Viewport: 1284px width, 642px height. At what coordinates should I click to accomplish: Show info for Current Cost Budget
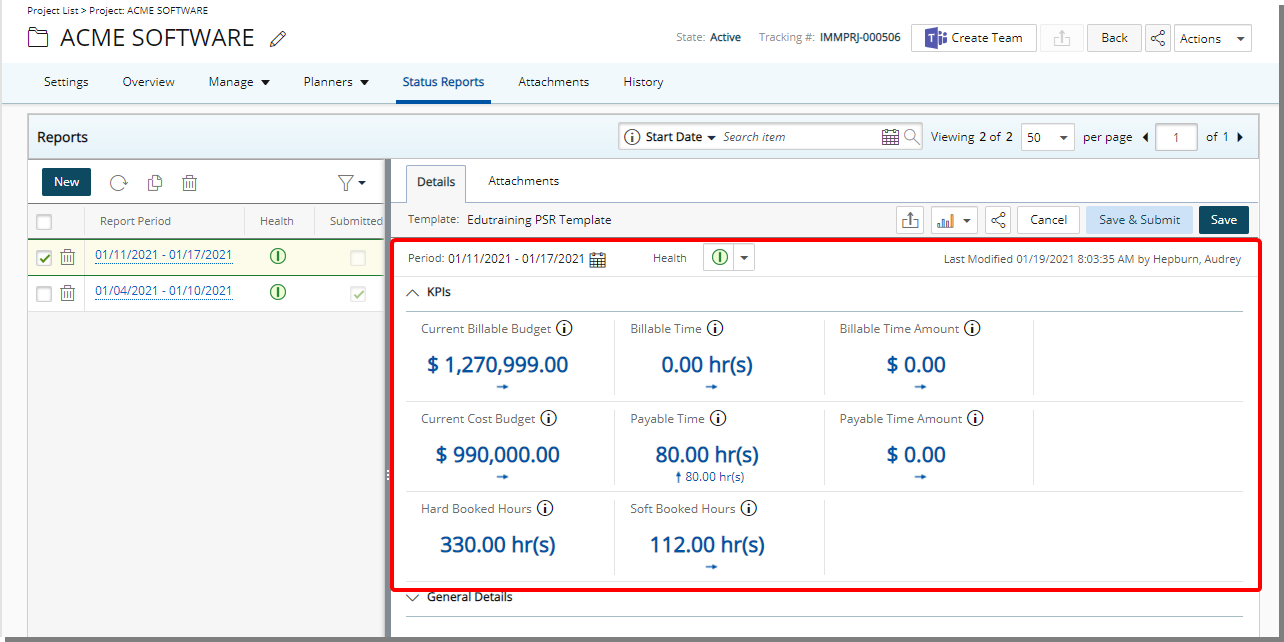(548, 418)
